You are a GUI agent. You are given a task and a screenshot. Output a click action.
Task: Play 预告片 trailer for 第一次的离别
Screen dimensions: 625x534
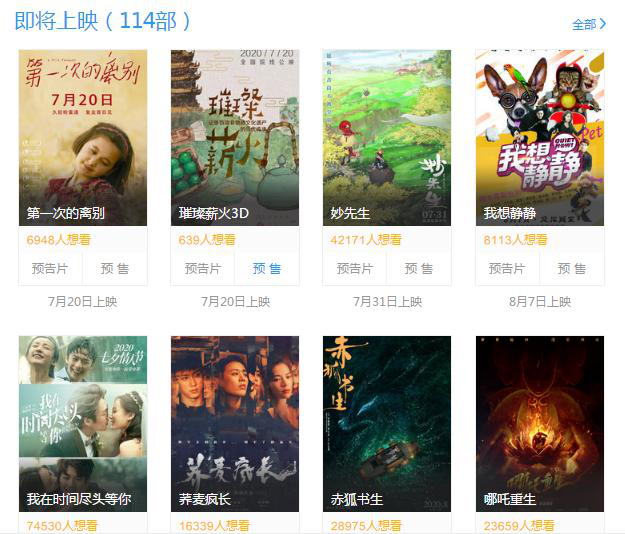[50, 269]
